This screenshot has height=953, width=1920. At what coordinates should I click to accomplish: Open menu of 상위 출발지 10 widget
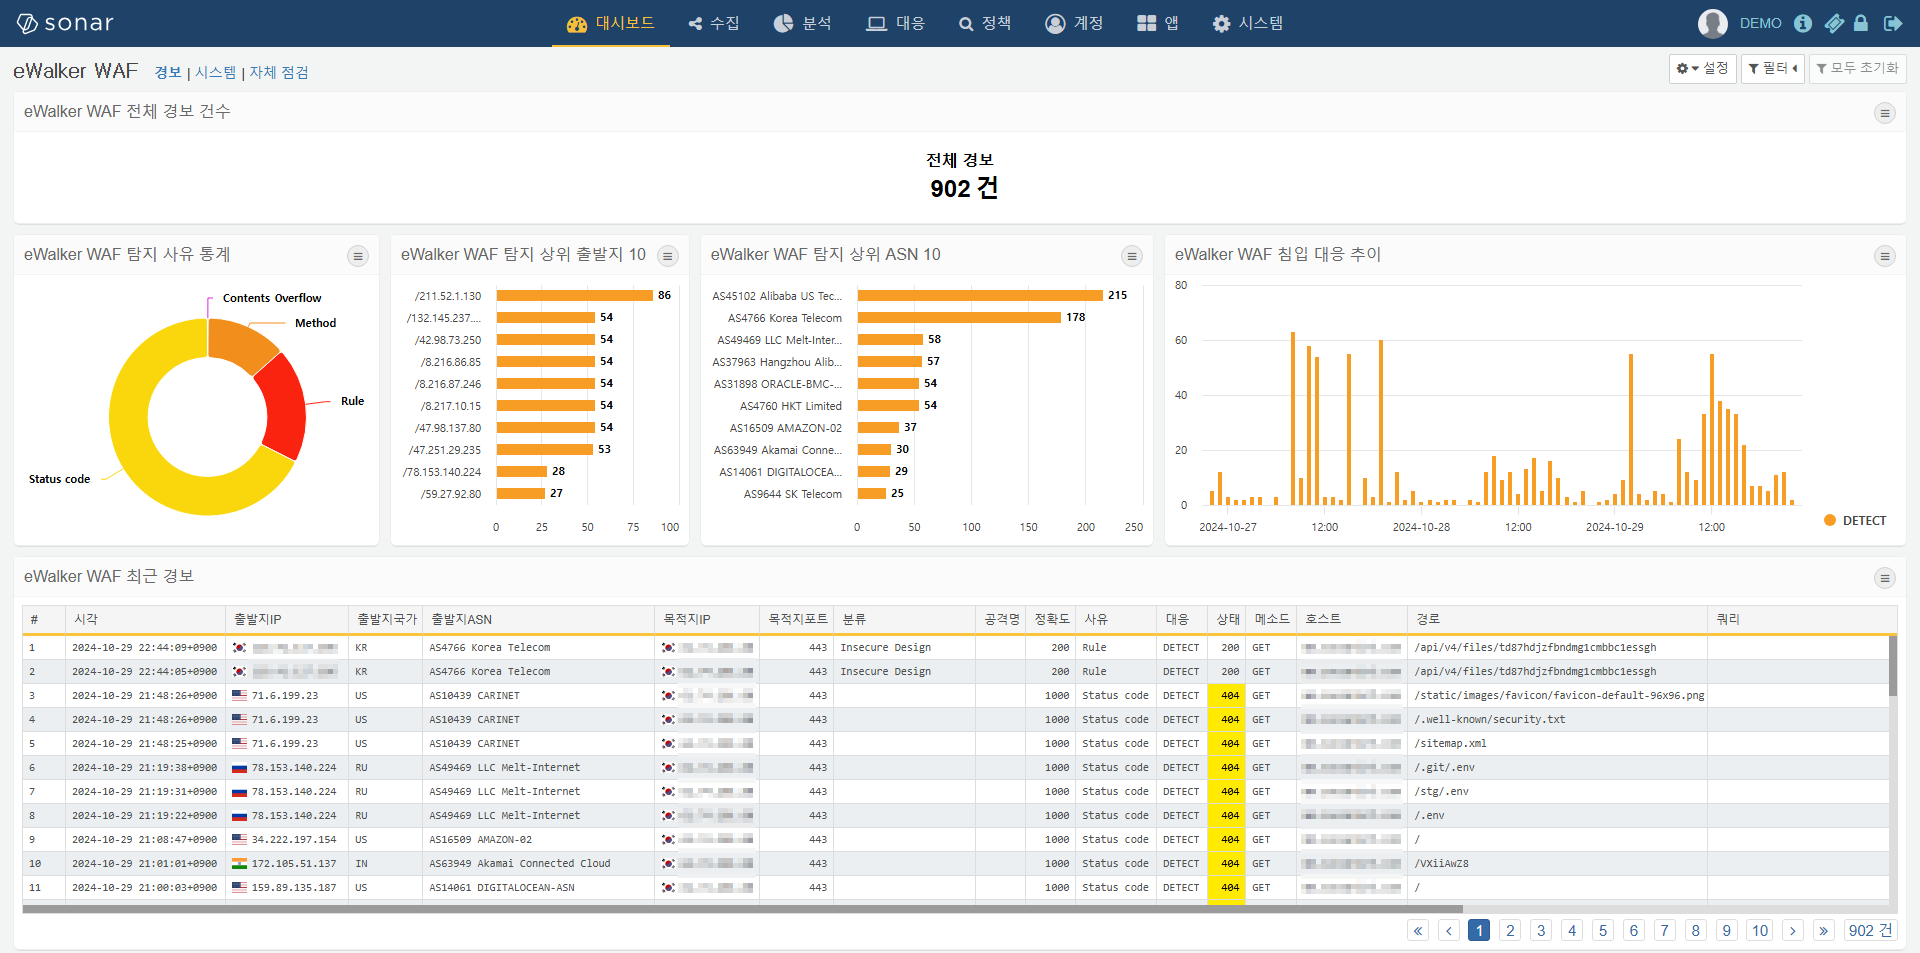point(668,256)
